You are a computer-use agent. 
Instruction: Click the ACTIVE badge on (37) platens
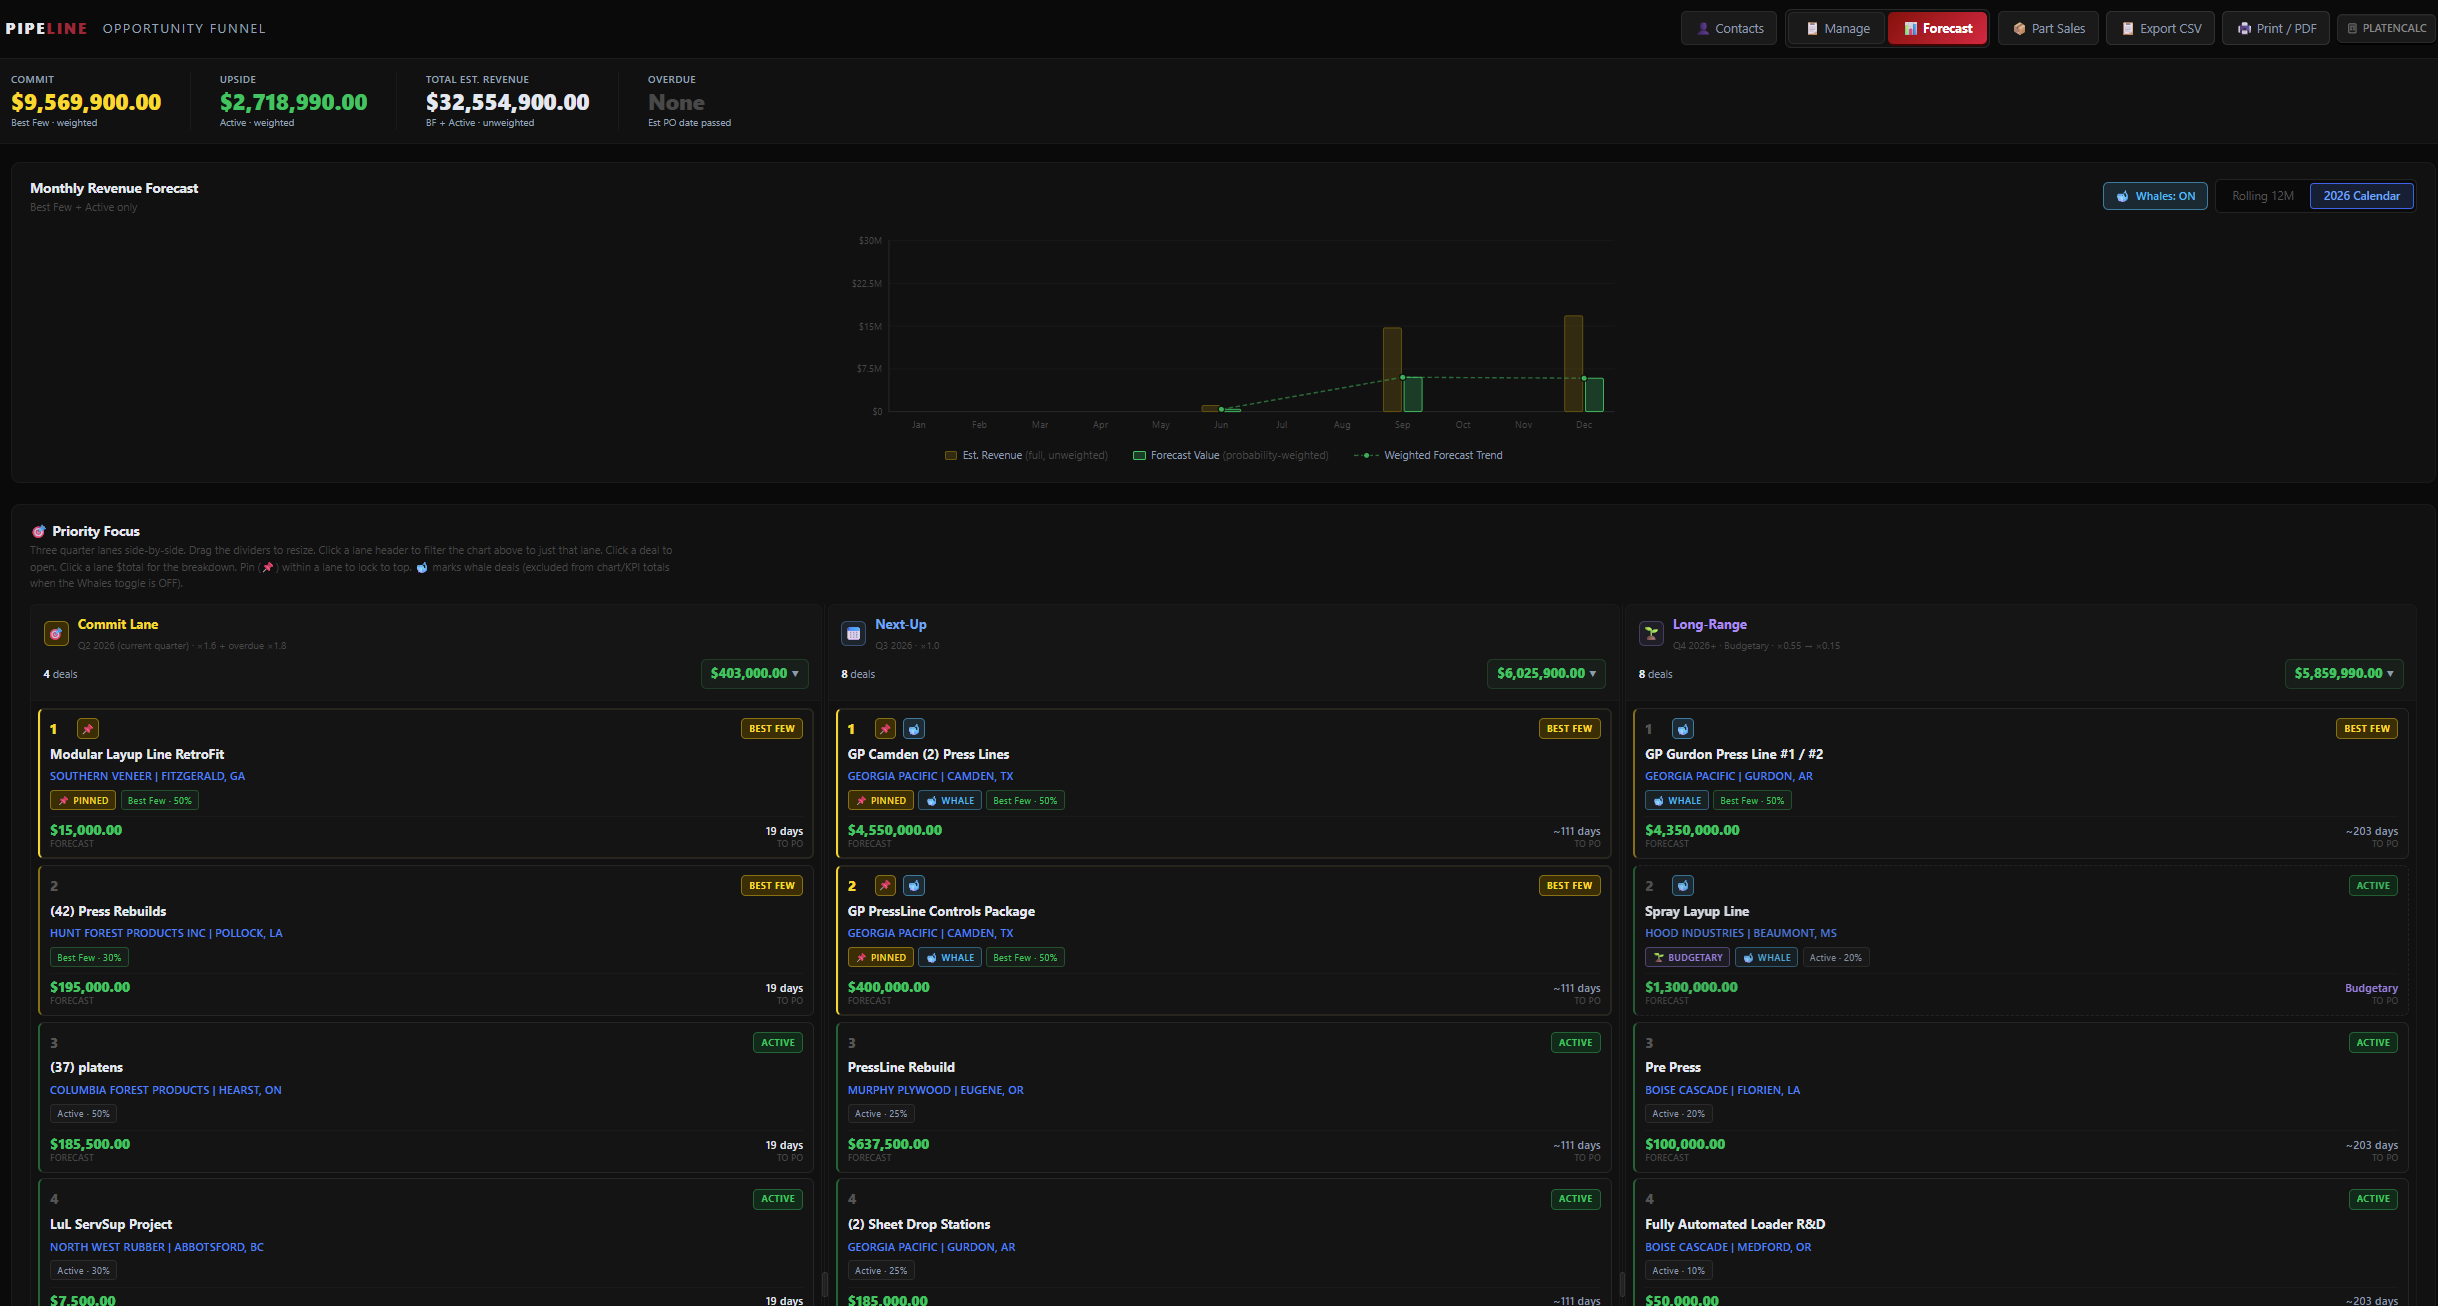tap(778, 1042)
